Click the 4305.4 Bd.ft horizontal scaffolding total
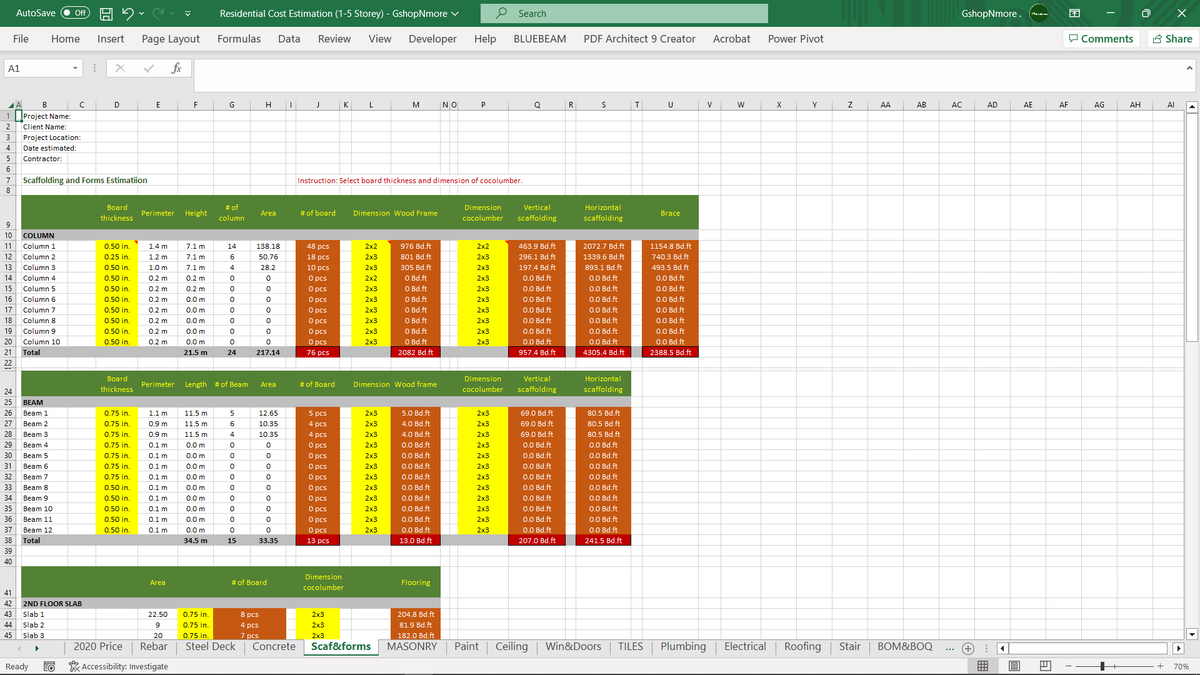1200x675 pixels. tap(603, 352)
